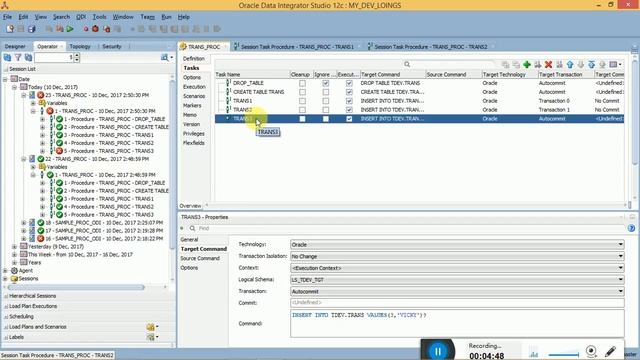The width and height of the screenshot is (640, 360).
Task: Click the Load Plans and Scenarios action icon
Action: tap(152, 327)
